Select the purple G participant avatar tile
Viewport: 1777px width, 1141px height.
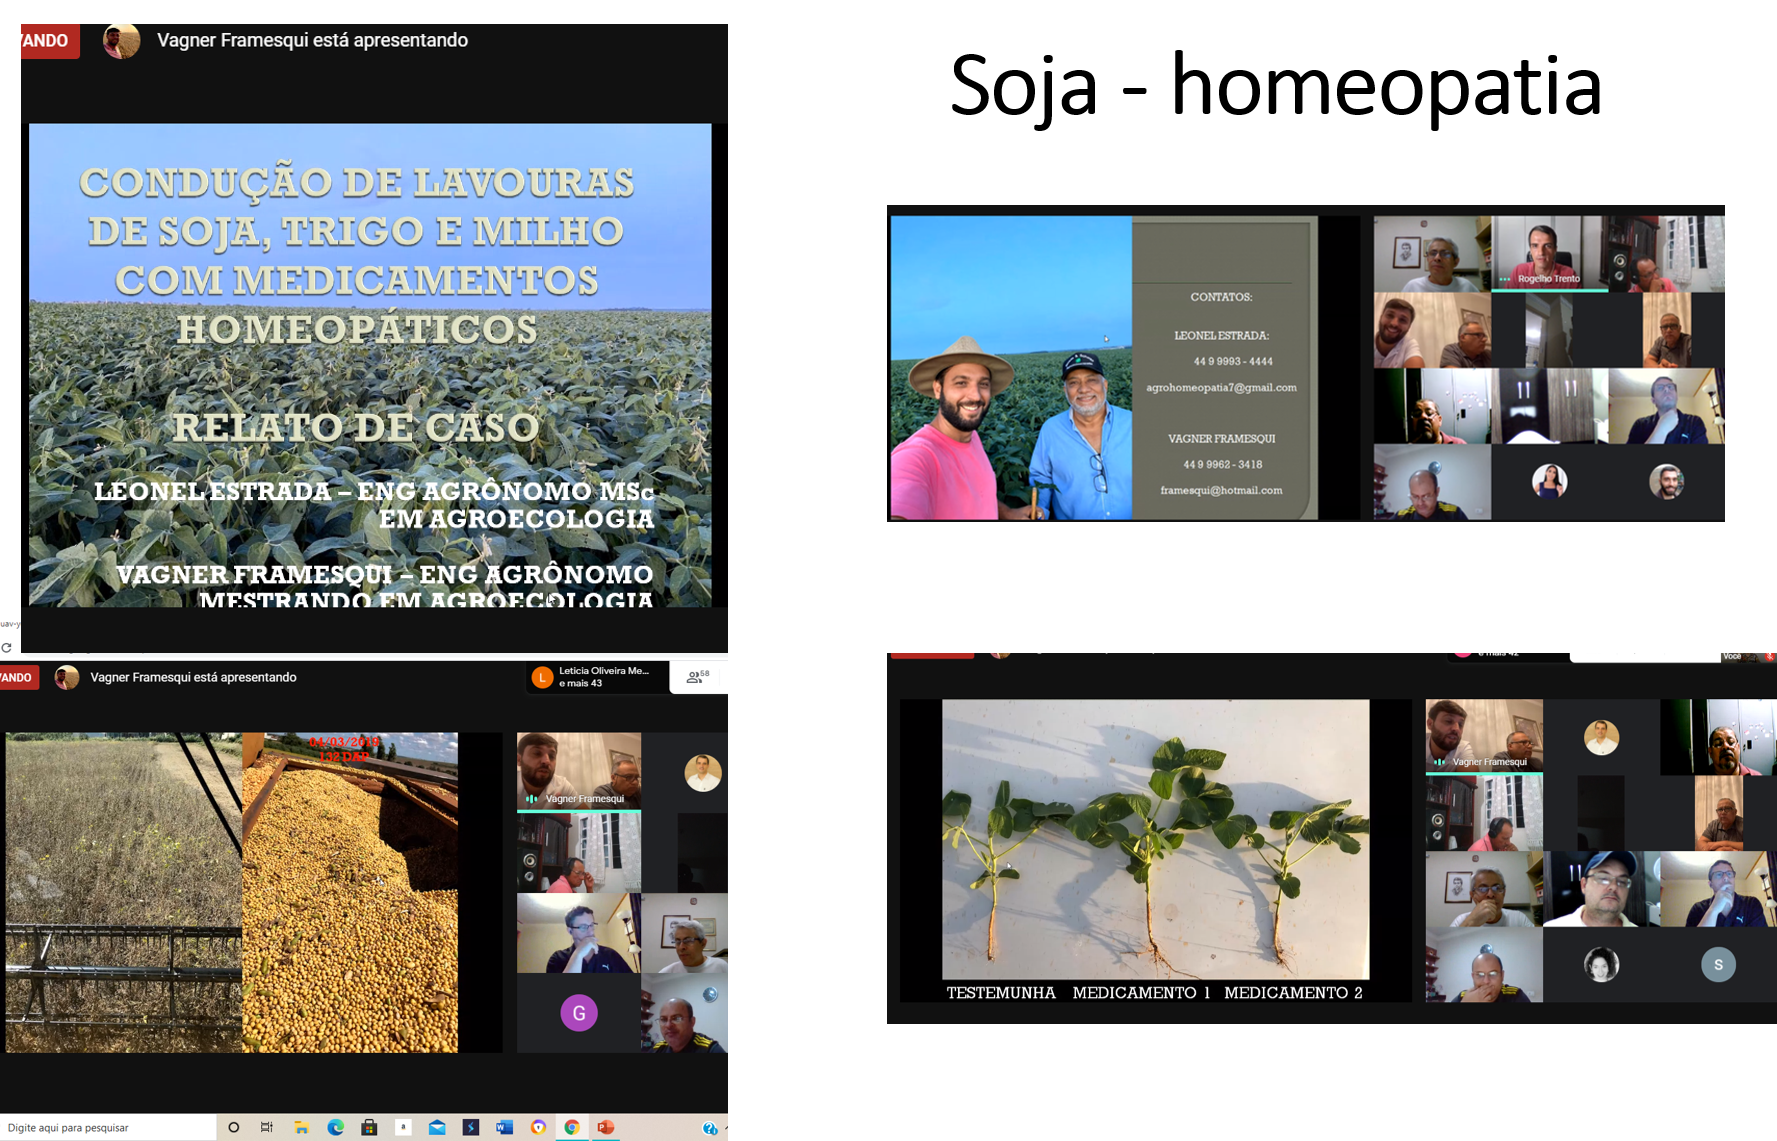[578, 1013]
